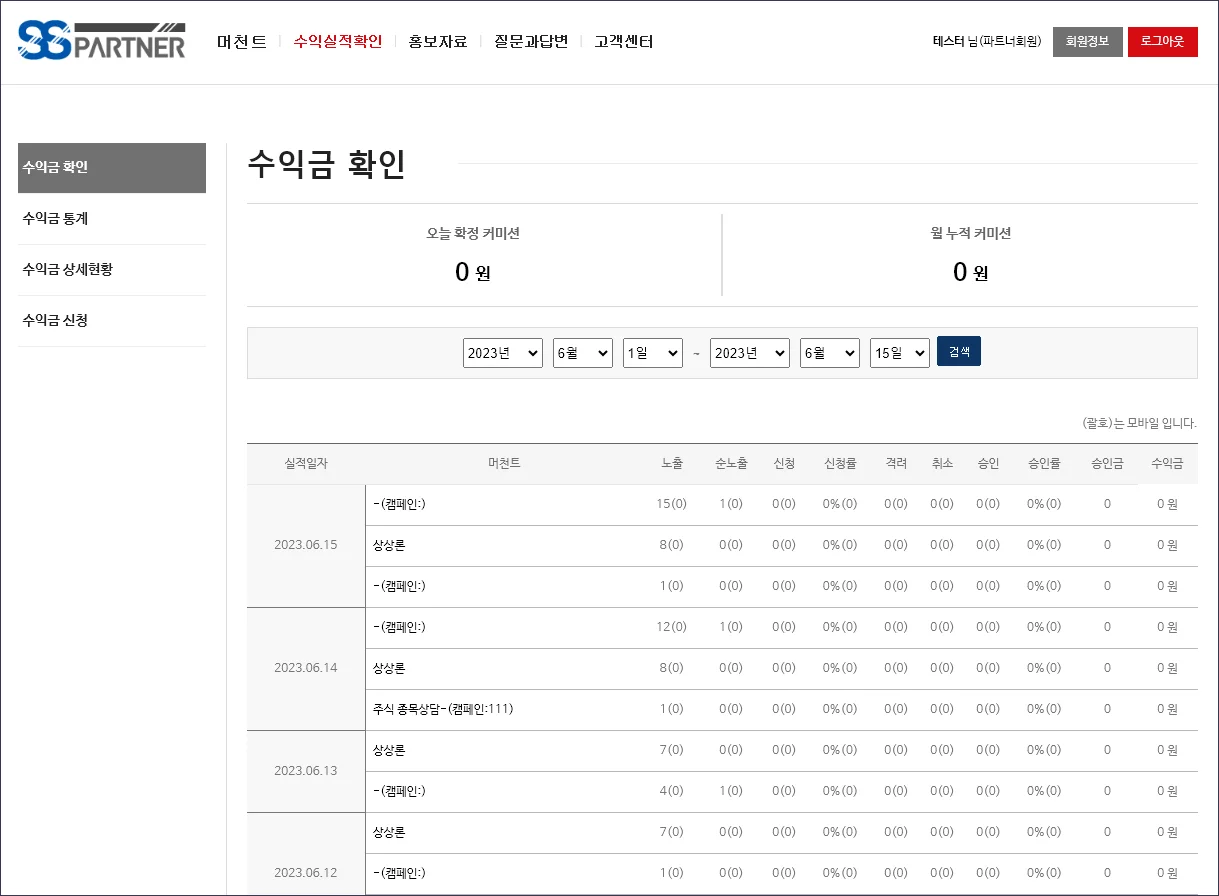Click the (괄호)는 모바일 입니다 note
The width and height of the screenshot is (1219, 896).
click(x=1140, y=423)
